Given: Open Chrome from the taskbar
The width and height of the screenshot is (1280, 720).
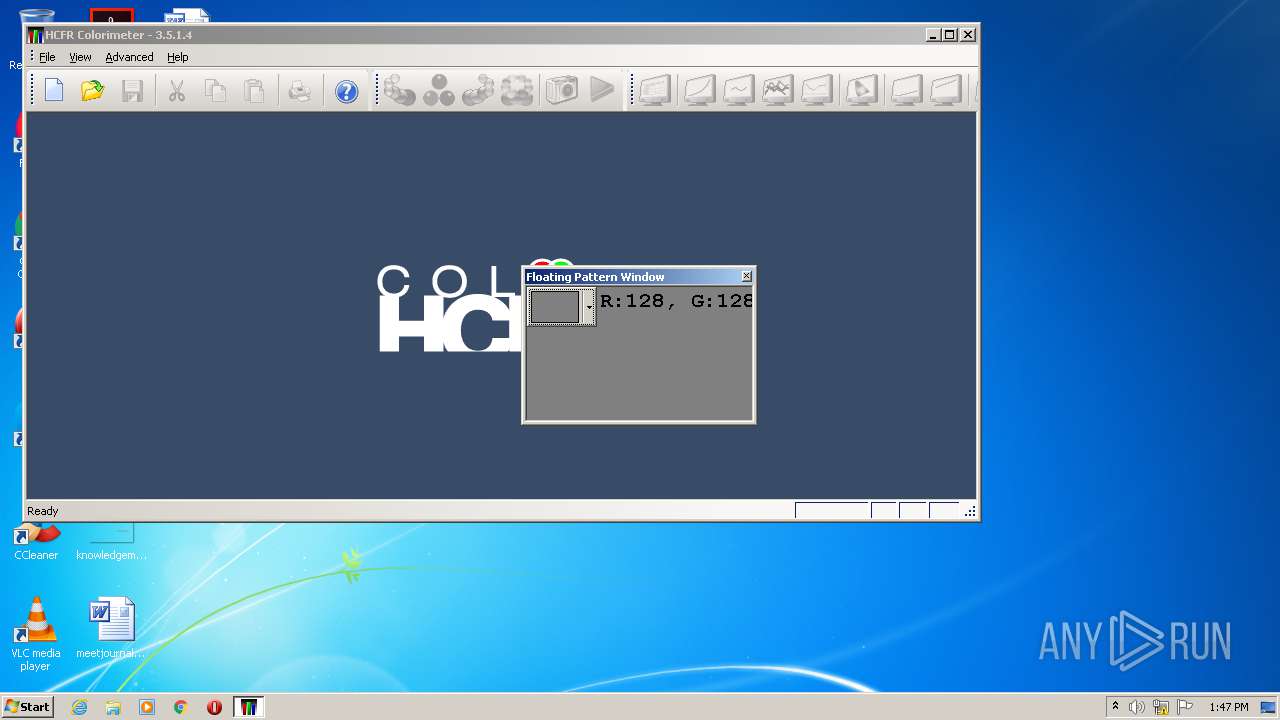Looking at the screenshot, I should [181, 707].
